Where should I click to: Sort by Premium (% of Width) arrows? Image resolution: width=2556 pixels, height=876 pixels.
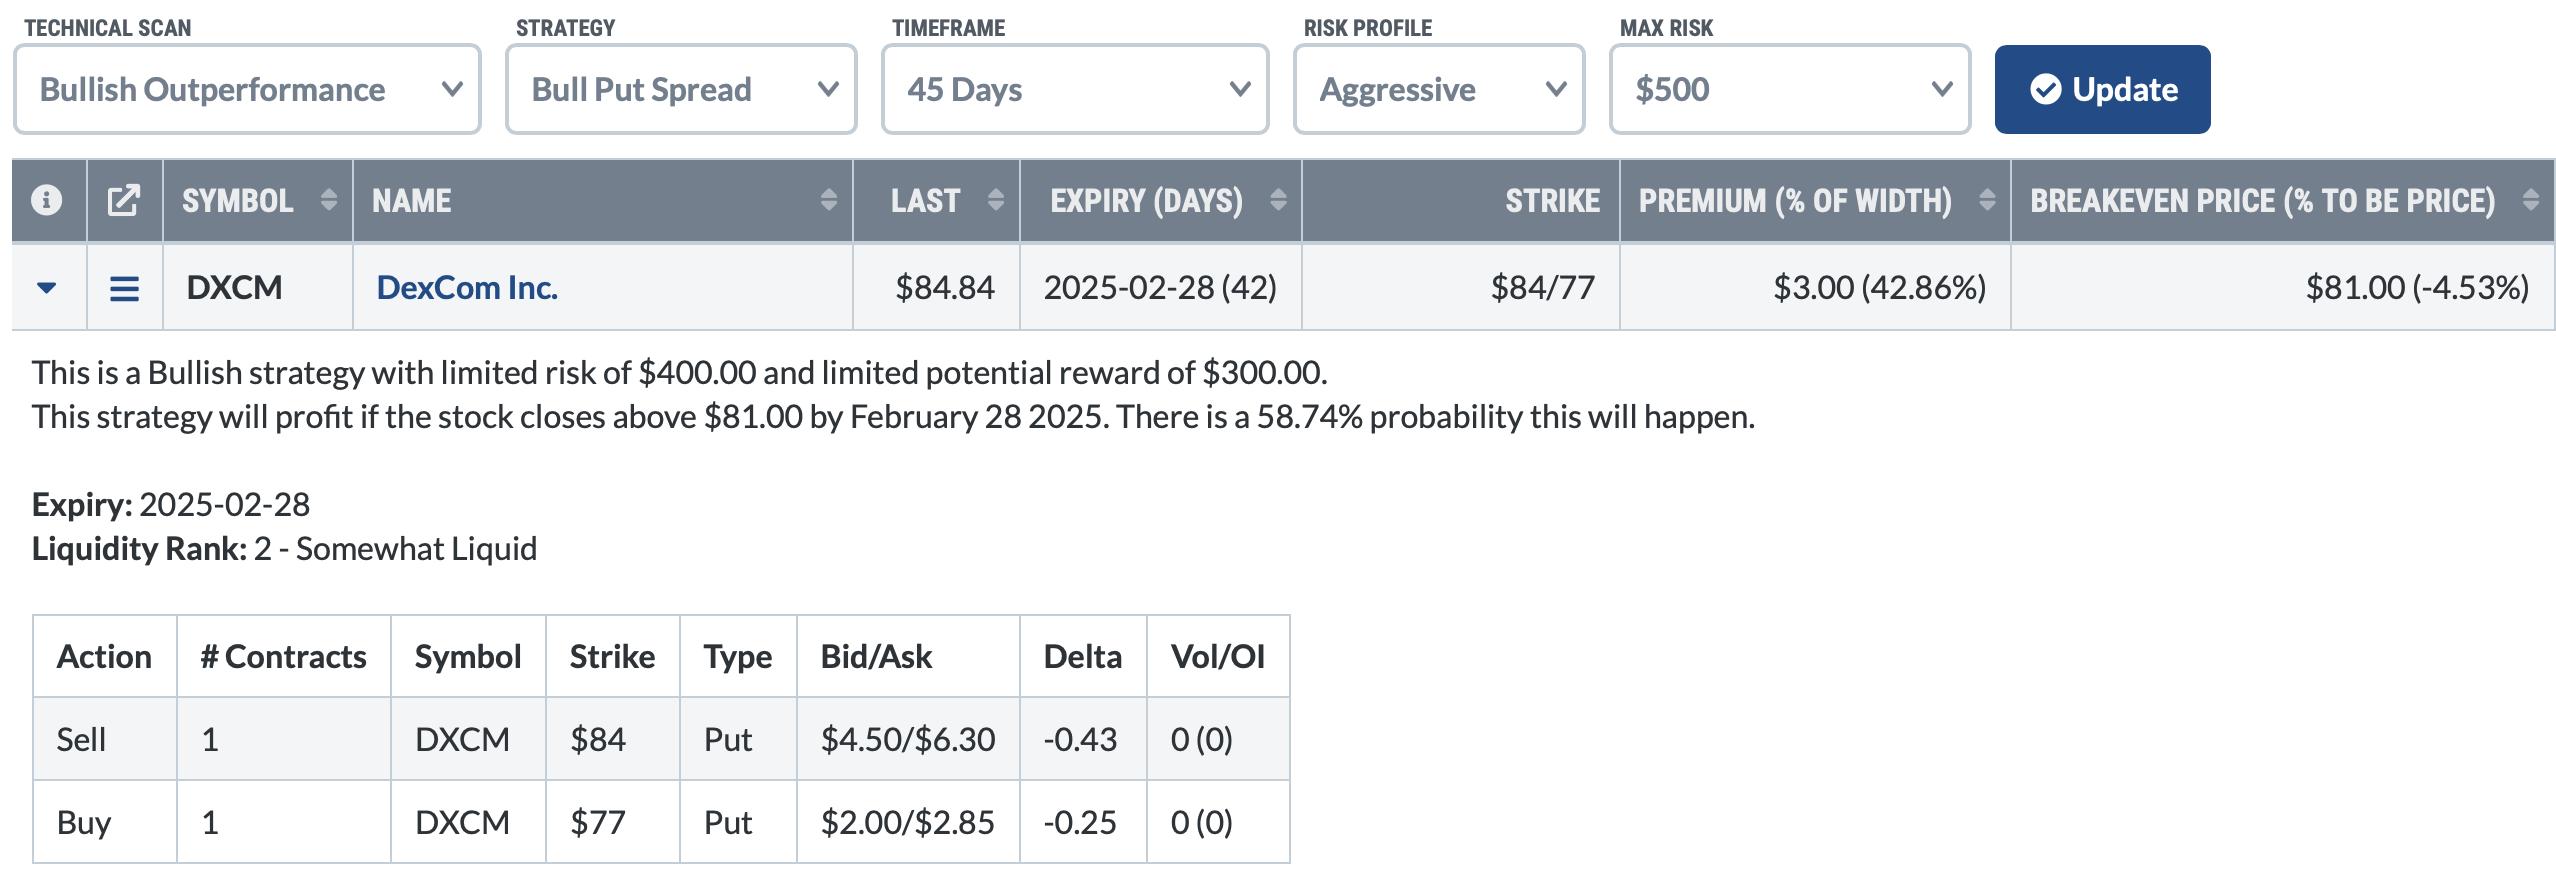point(1987,200)
